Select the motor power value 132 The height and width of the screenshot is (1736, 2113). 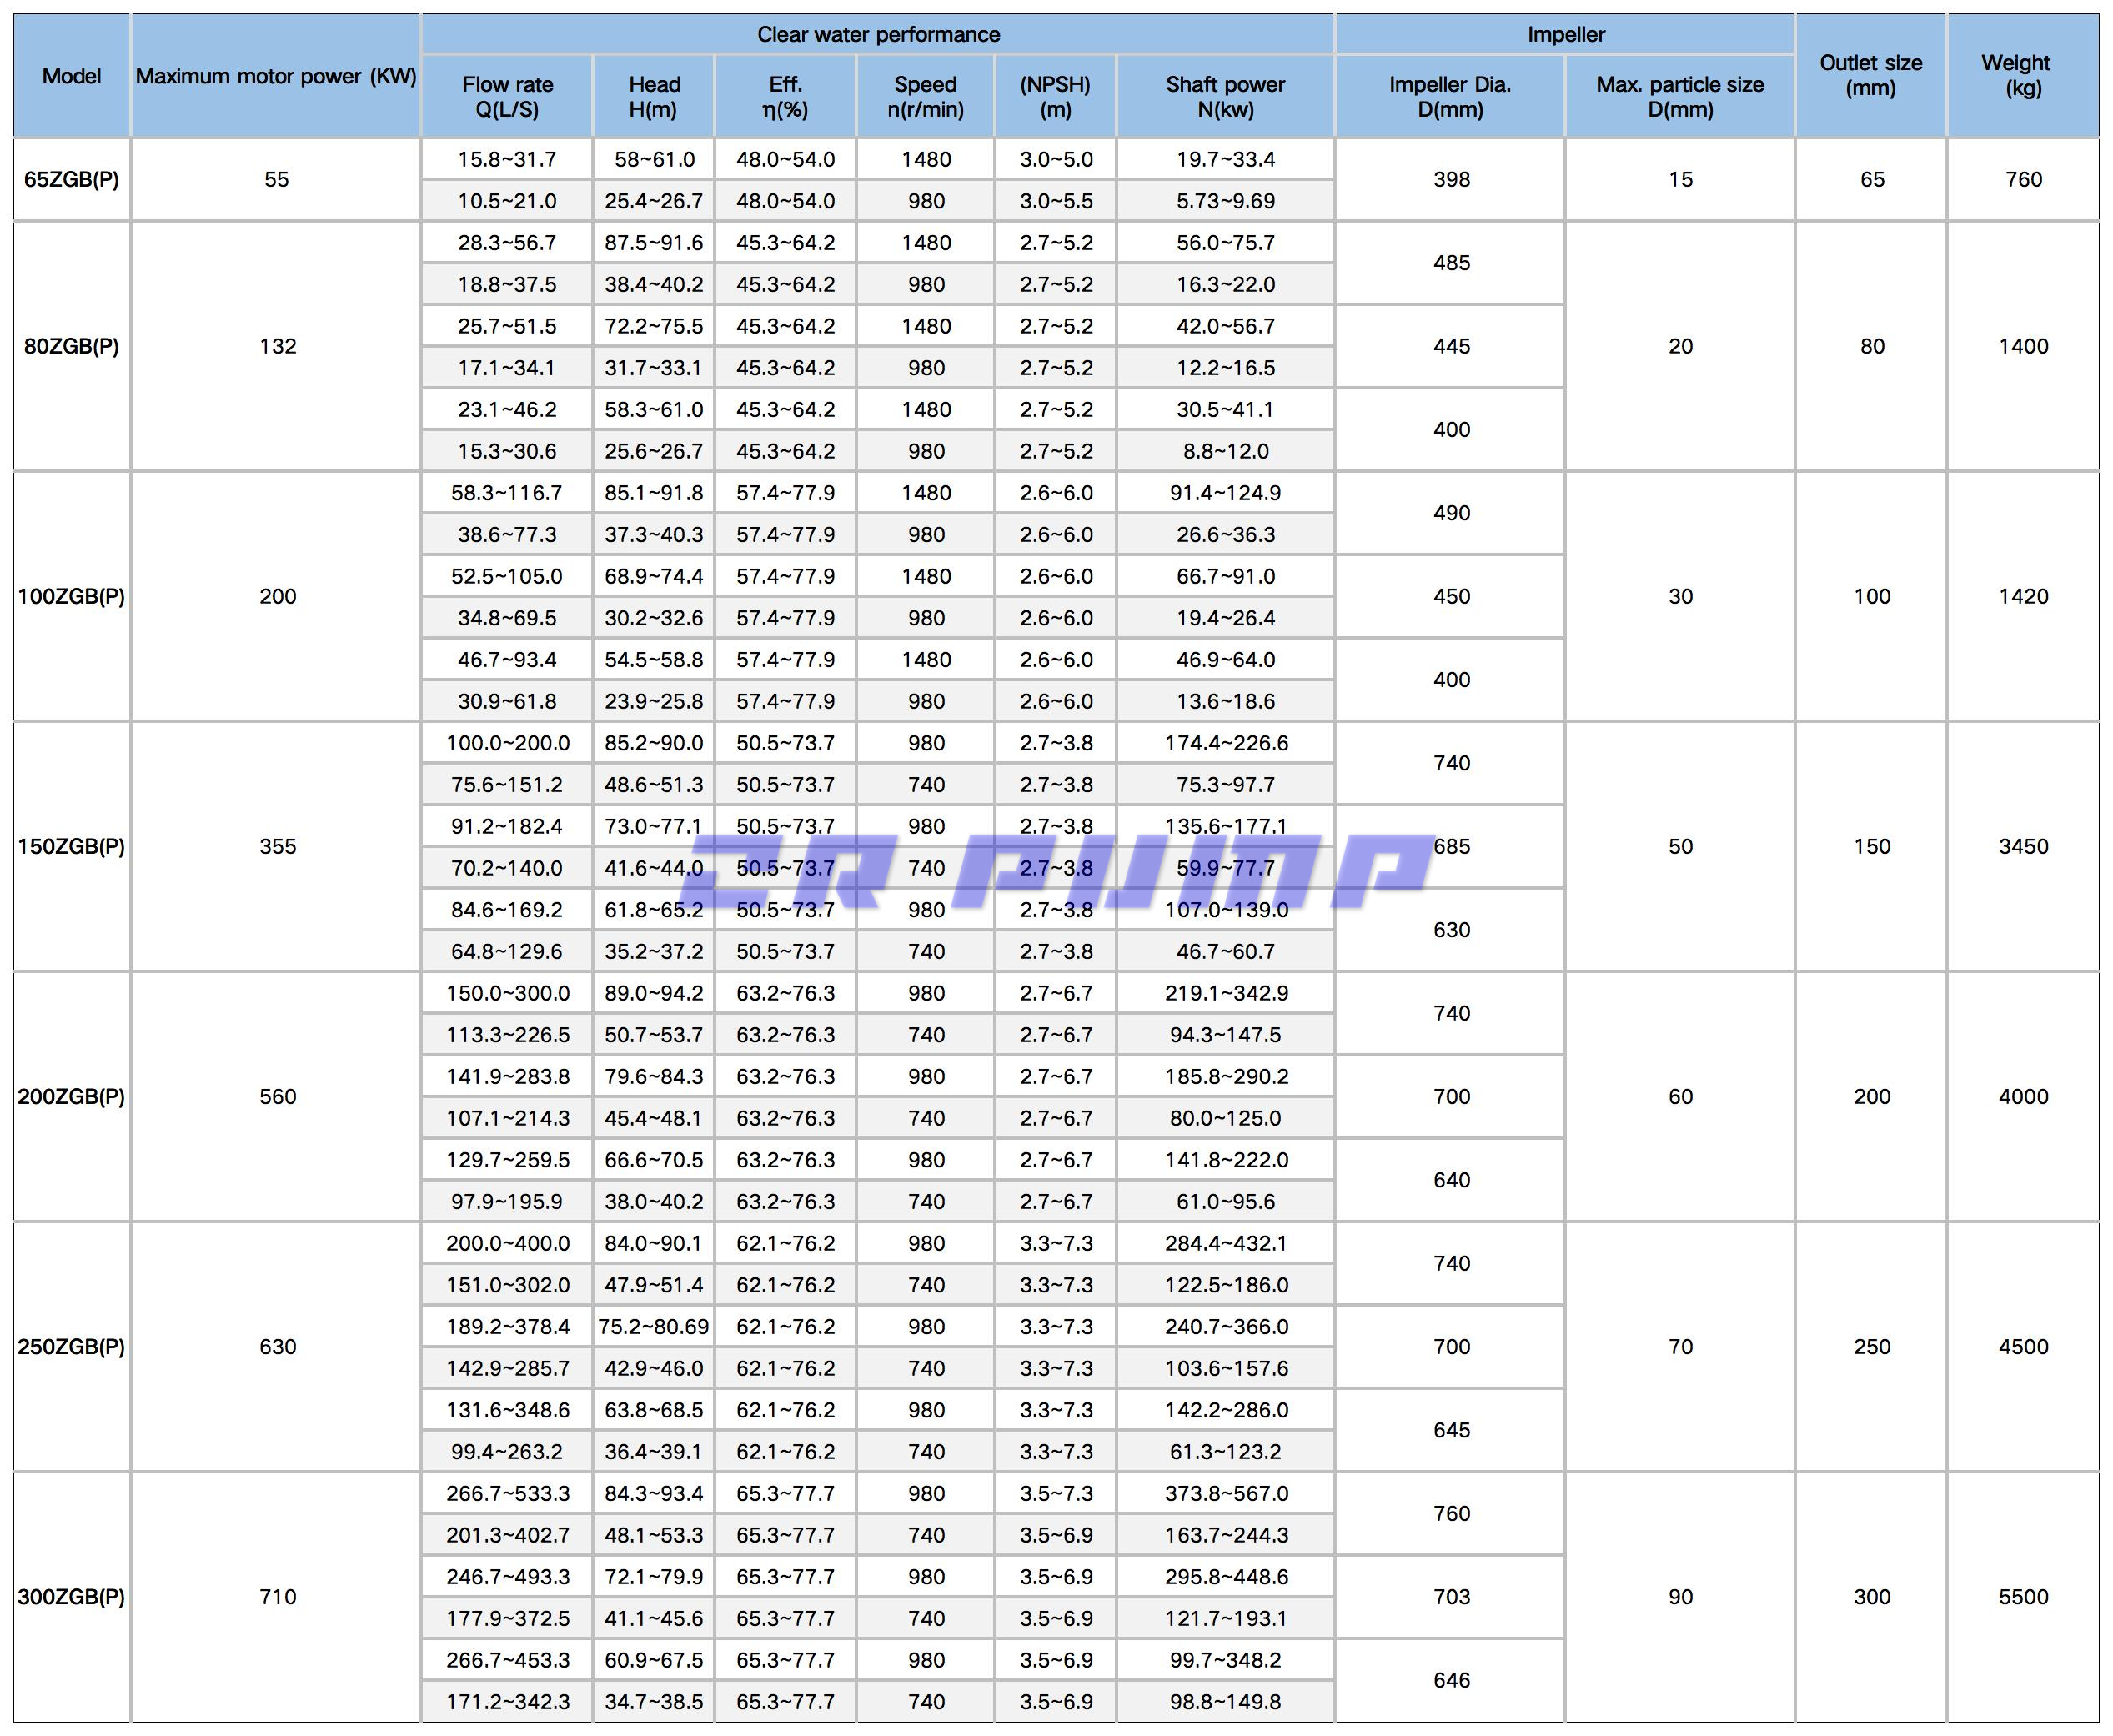(x=276, y=346)
